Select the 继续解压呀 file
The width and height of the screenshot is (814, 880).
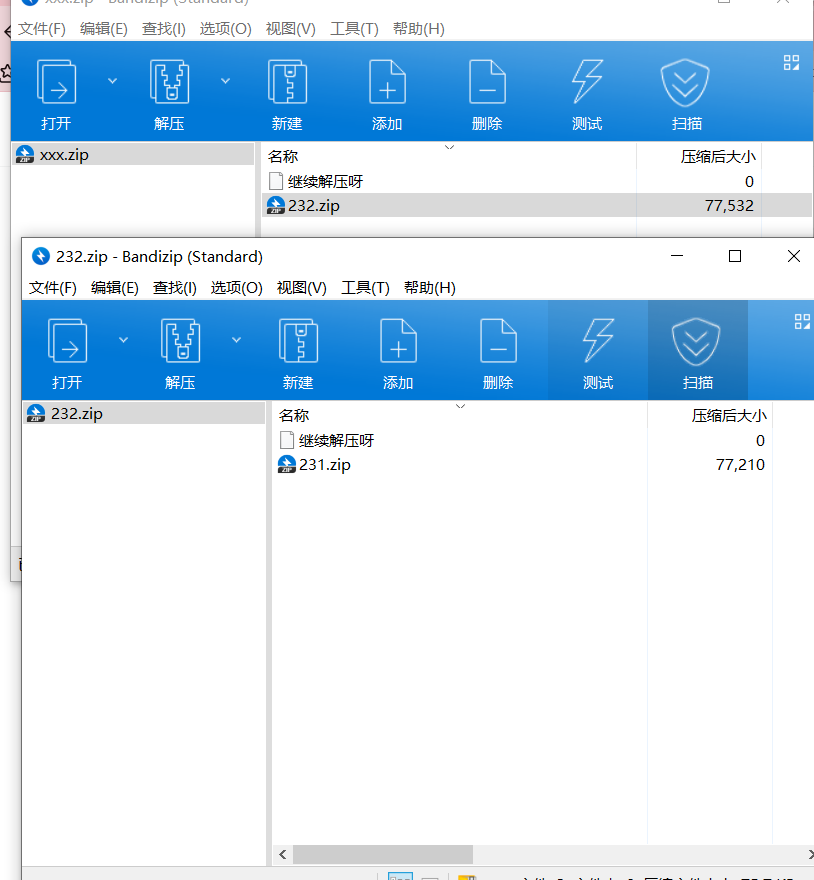pos(334,440)
